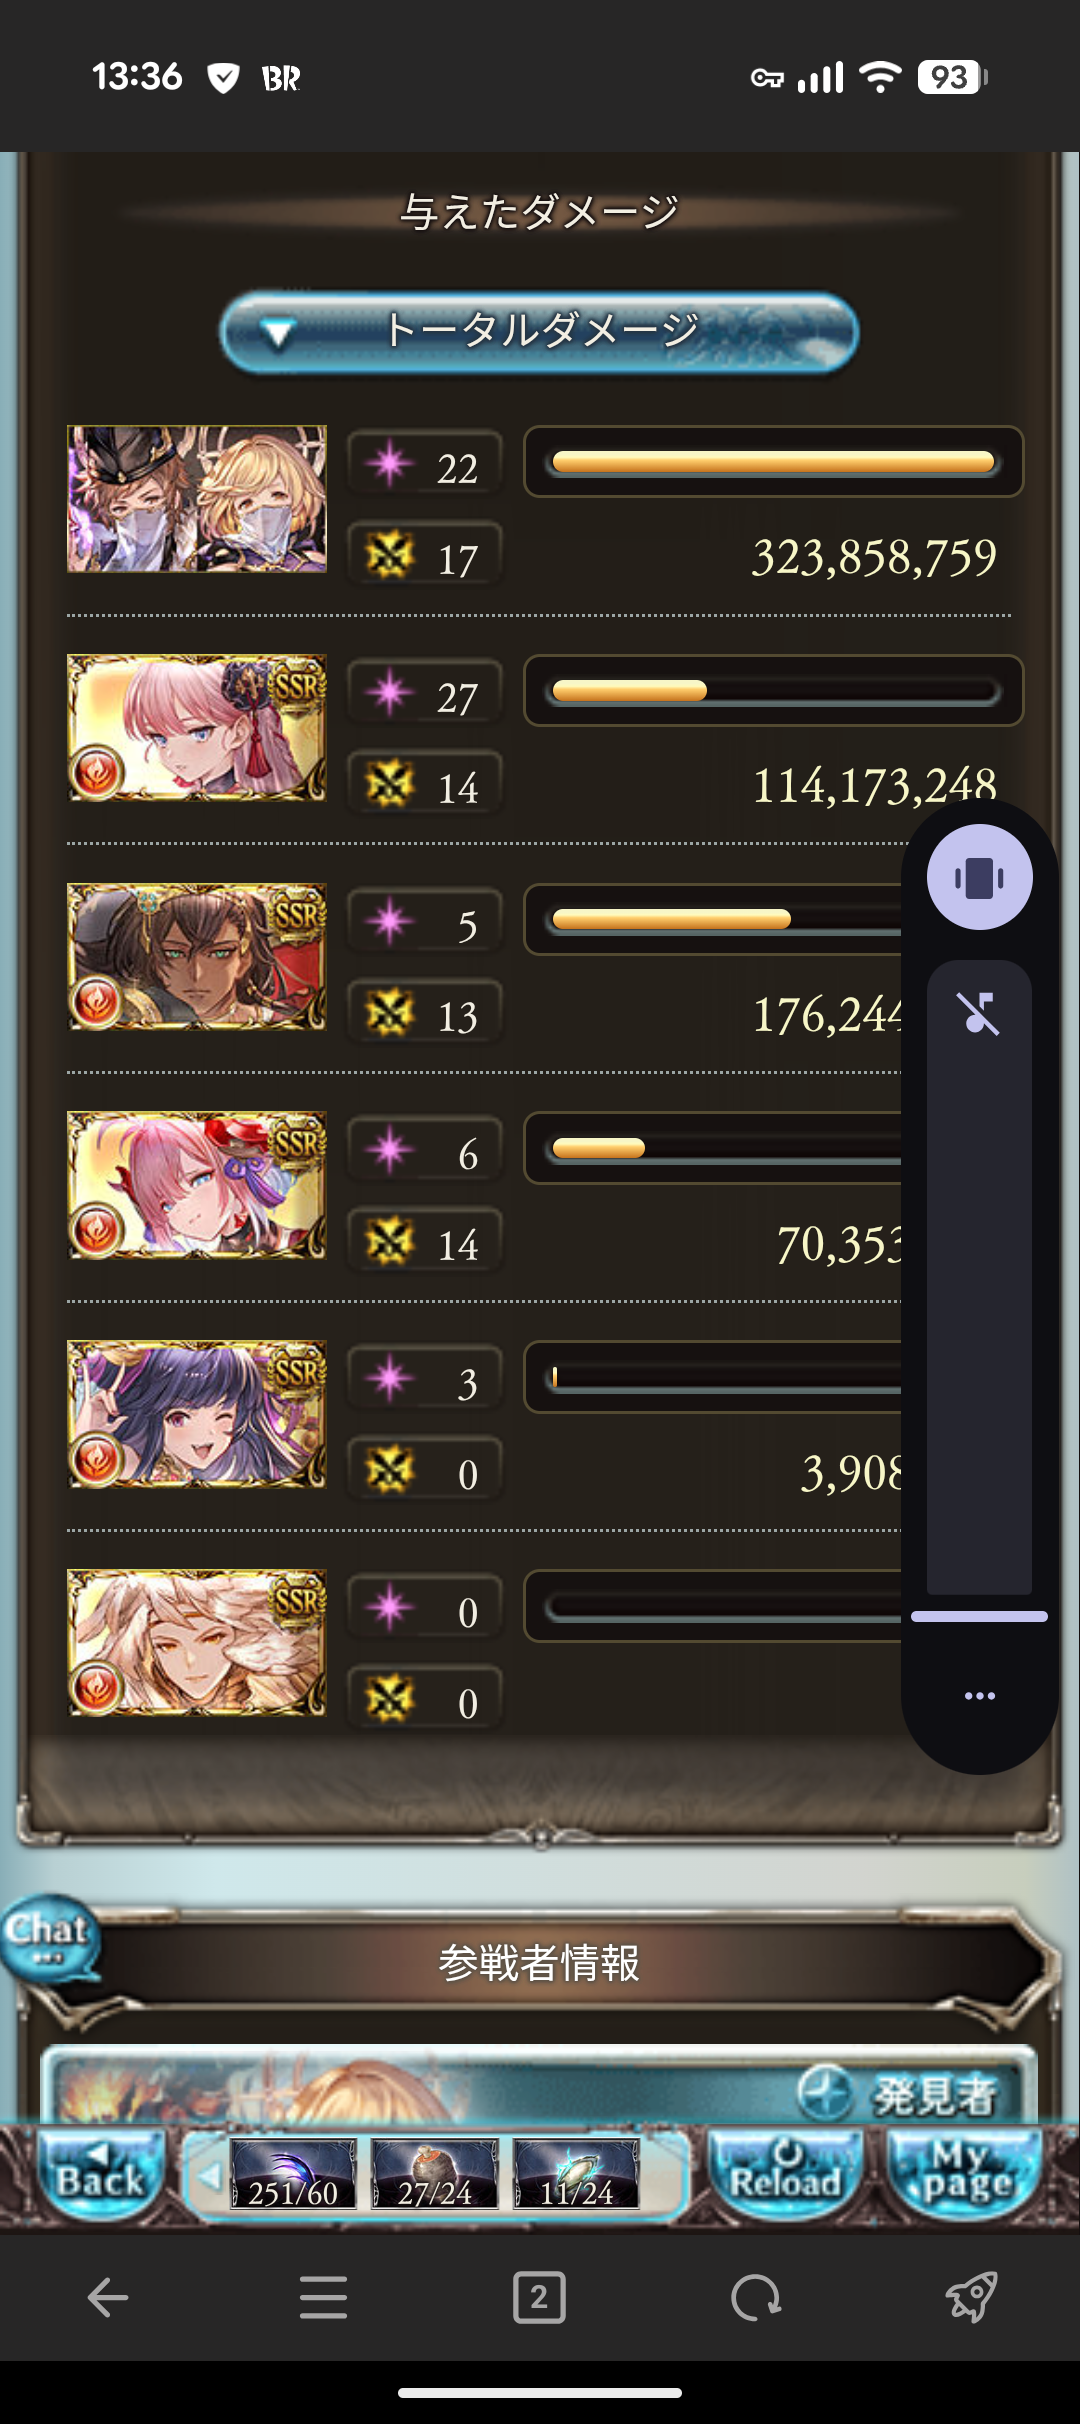The image size is (1080, 2424).
Task: Open volume panel more options dots
Action: [979, 1696]
